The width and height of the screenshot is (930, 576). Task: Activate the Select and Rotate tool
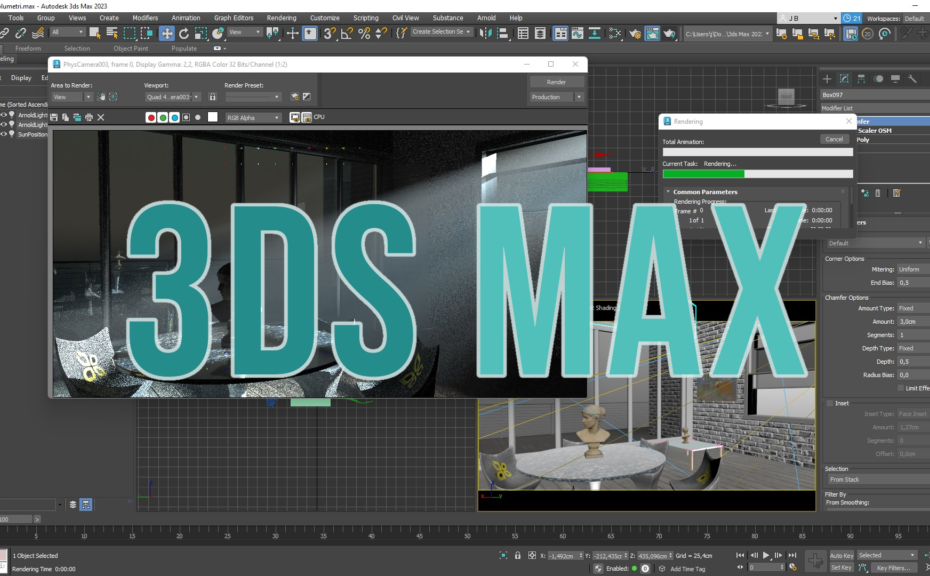click(x=184, y=33)
